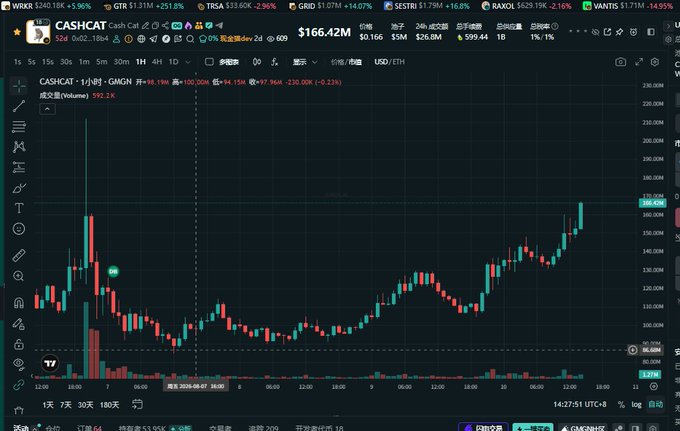The width and height of the screenshot is (680, 431).
Task: Collapse the indicator legend chevron
Action: click(47, 109)
